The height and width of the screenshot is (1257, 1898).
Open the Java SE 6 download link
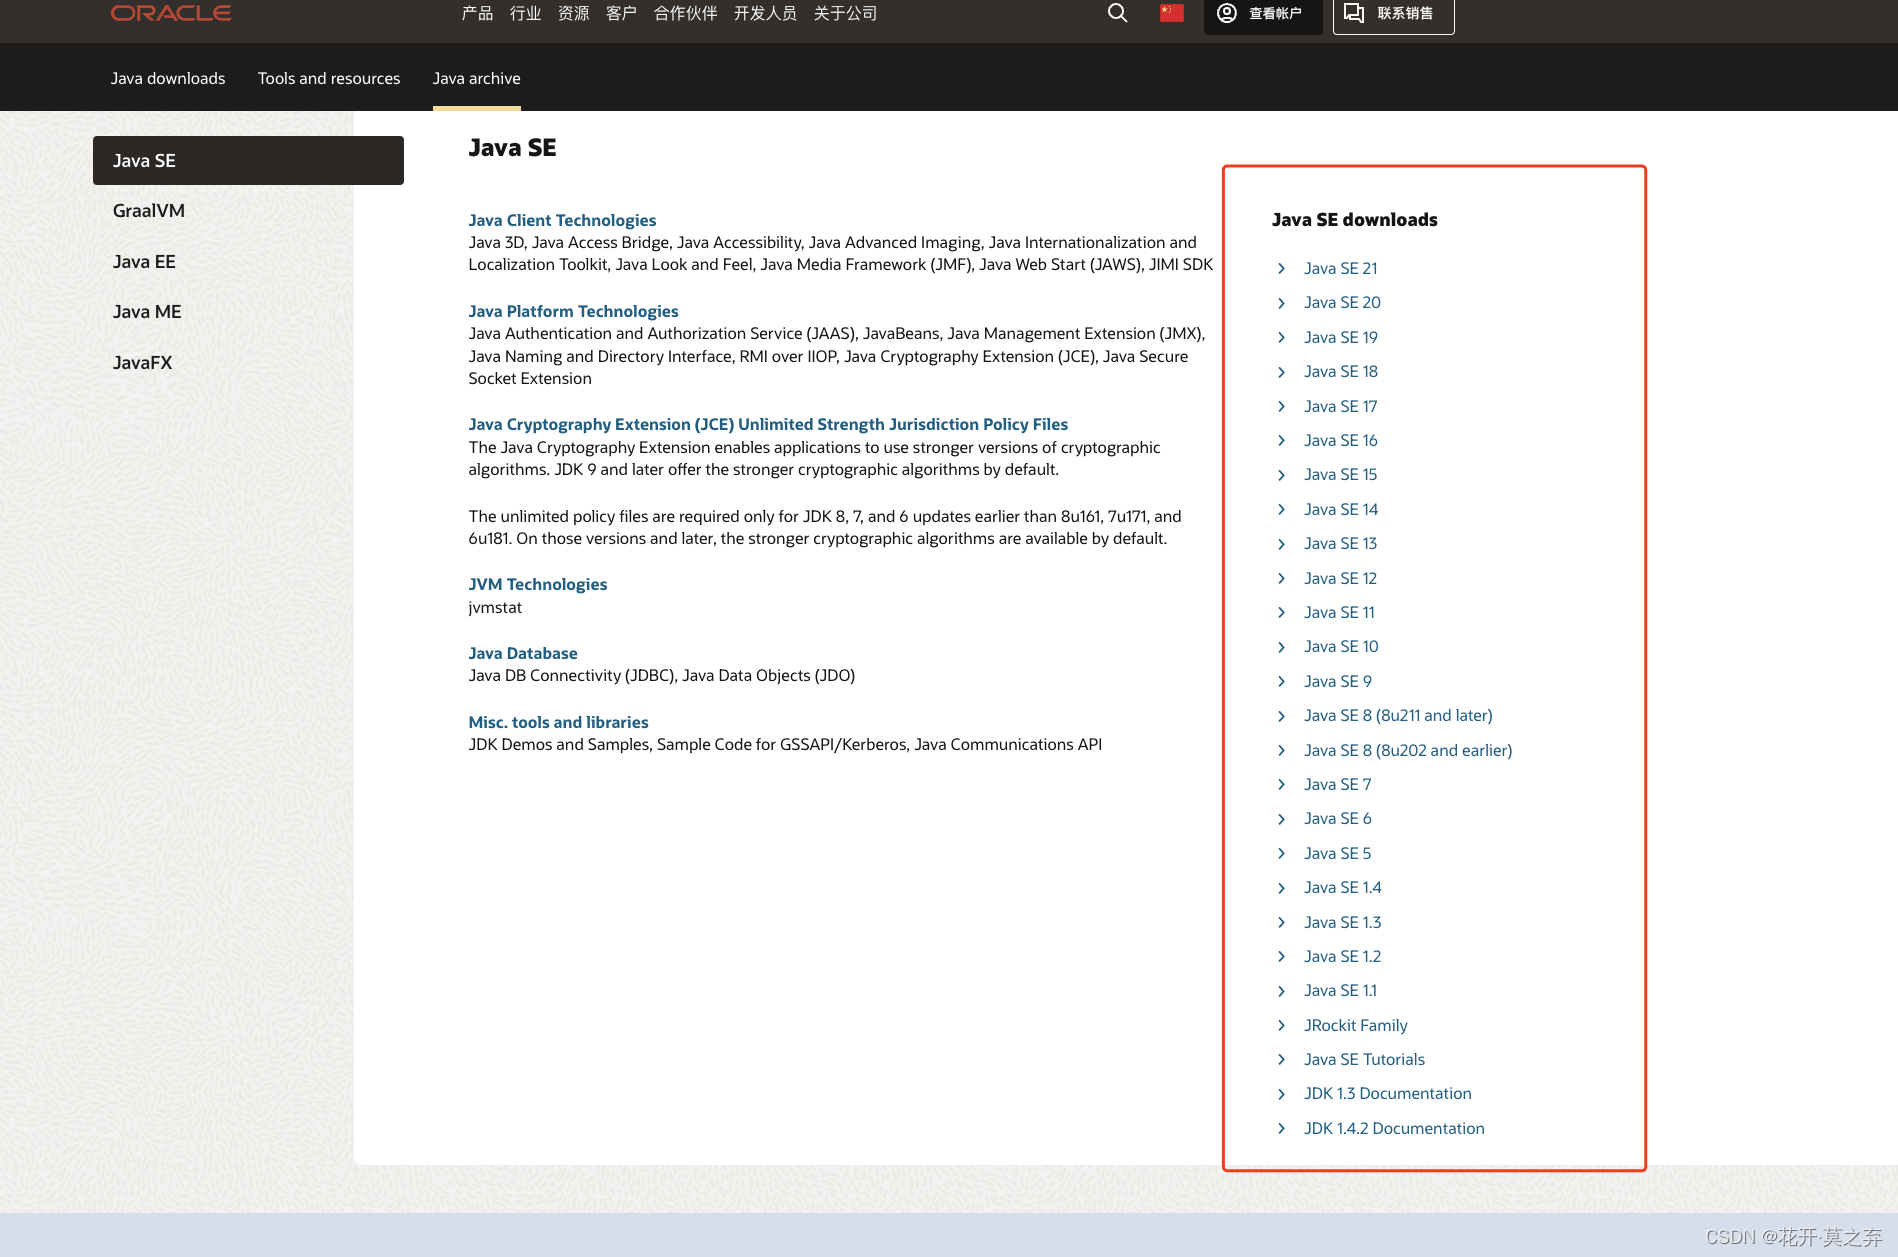point(1338,818)
